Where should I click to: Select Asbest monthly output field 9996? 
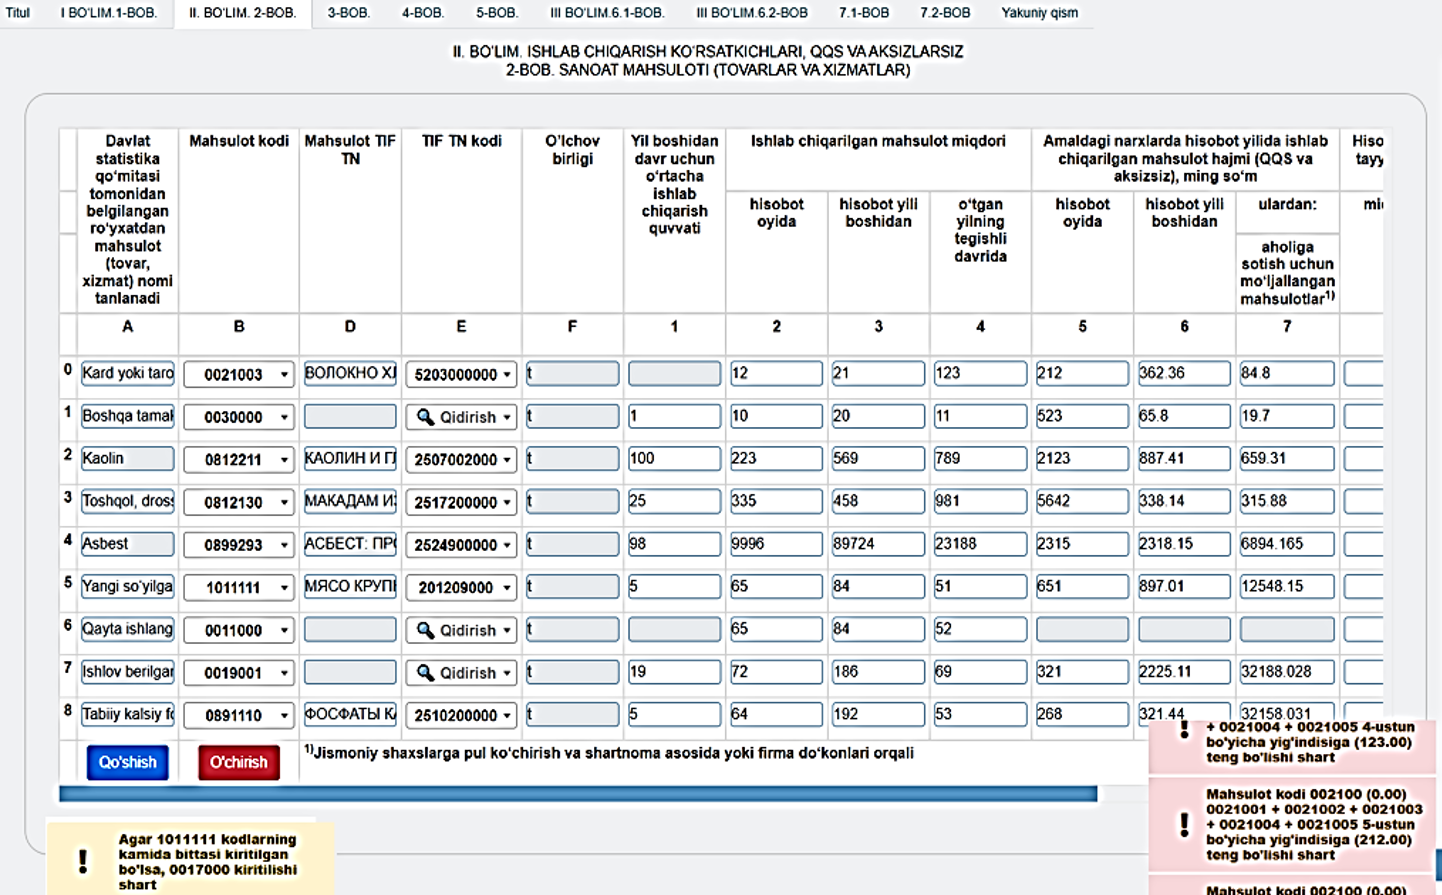(775, 544)
